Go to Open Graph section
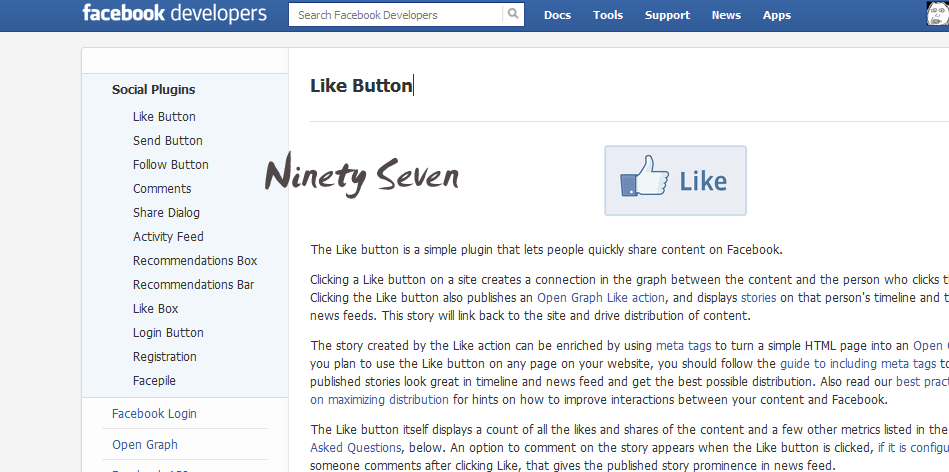Viewport: 949px width, 472px height. click(x=145, y=445)
